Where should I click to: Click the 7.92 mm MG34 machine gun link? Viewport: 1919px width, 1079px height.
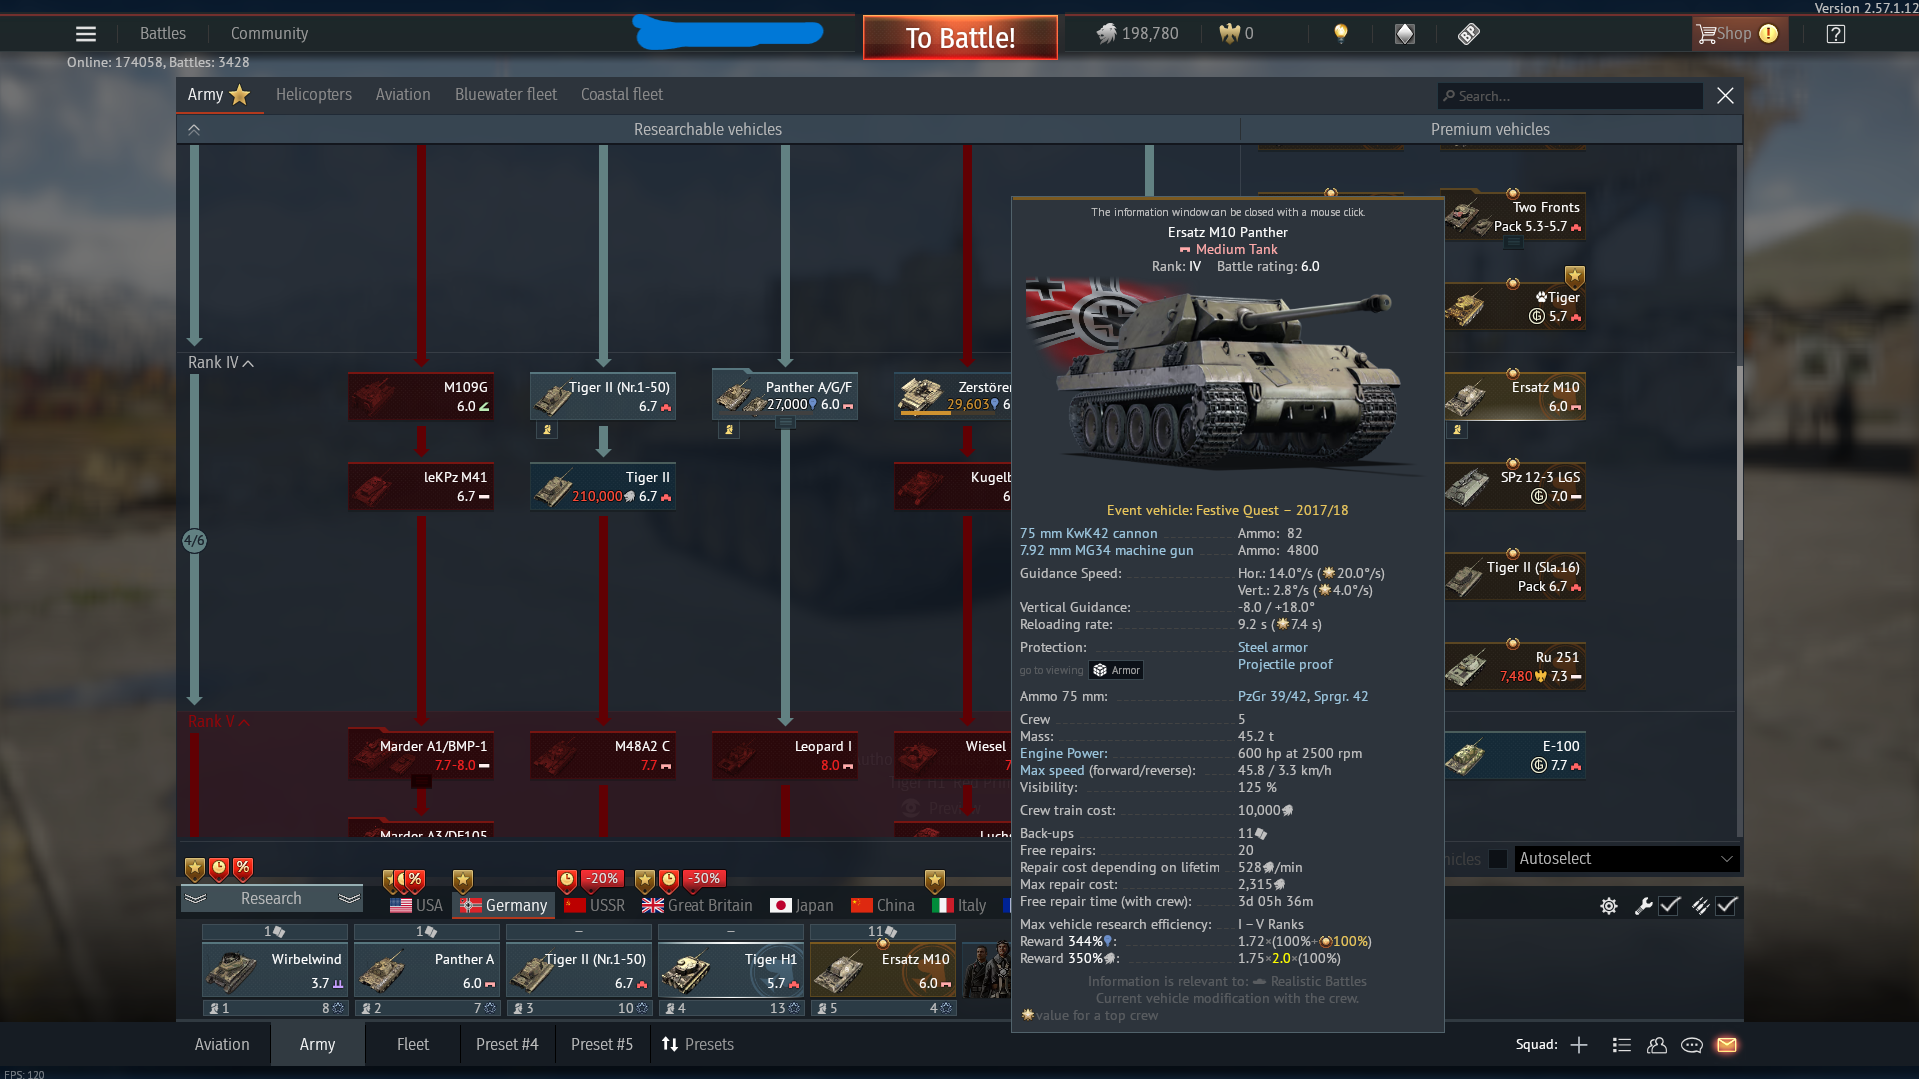click(x=1106, y=551)
